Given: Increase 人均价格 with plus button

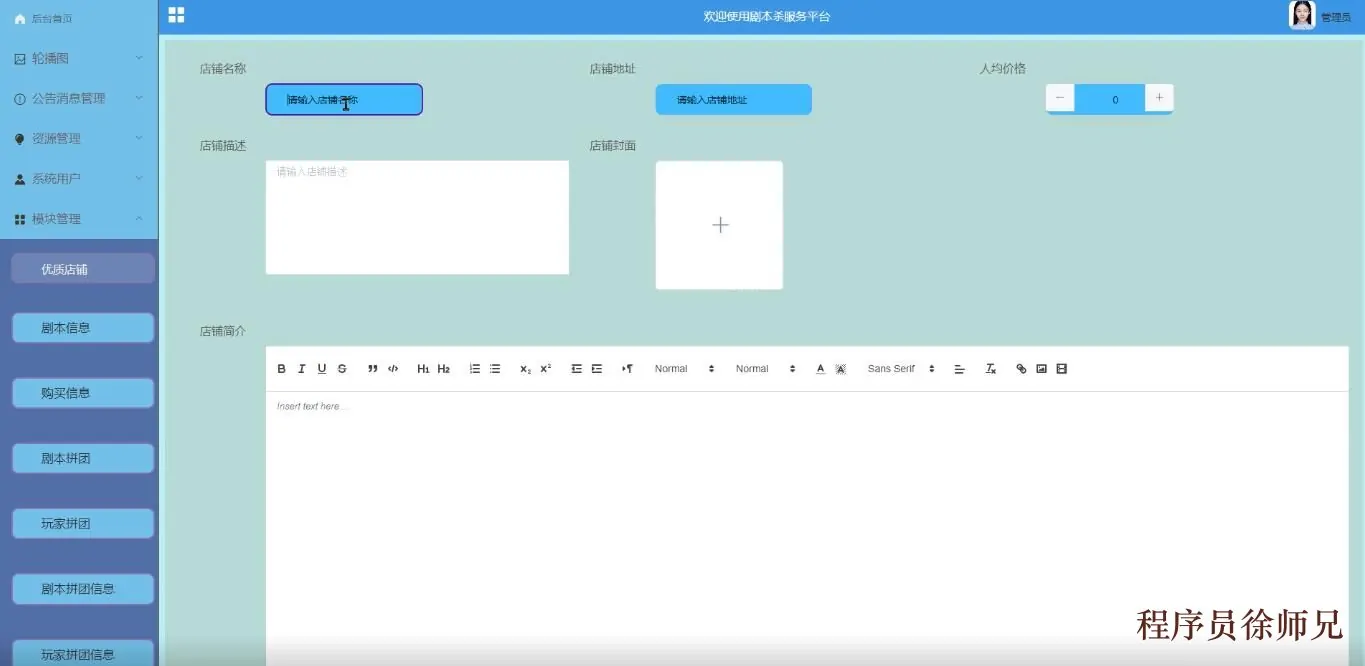Looking at the screenshot, I should coord(1159,98).
